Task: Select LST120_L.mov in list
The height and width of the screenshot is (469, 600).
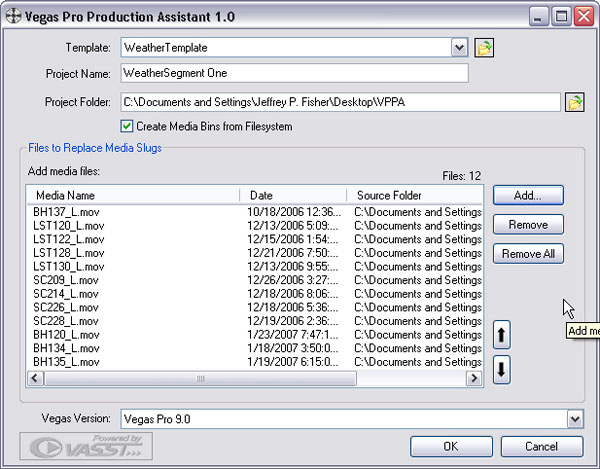Action: click(68, 226)
